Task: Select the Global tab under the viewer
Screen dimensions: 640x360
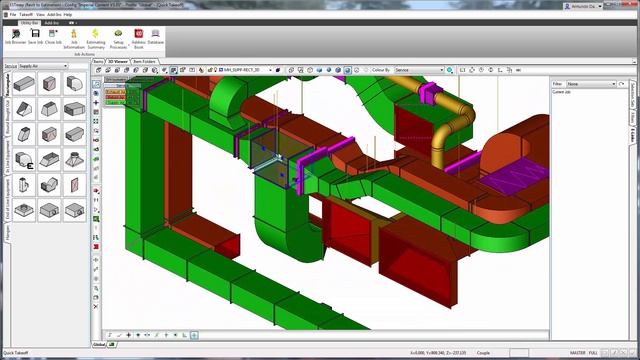Action: (x=99, y=344)
